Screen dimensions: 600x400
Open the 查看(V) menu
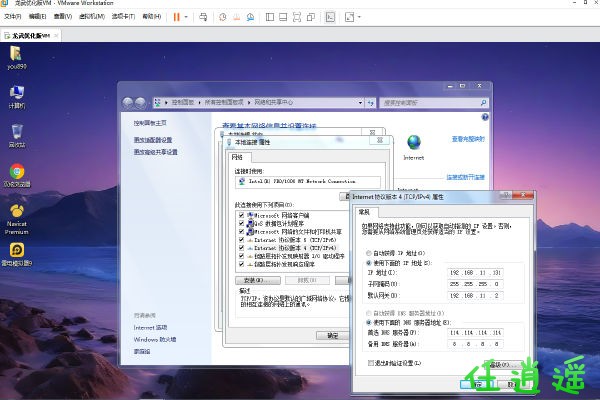63,16
